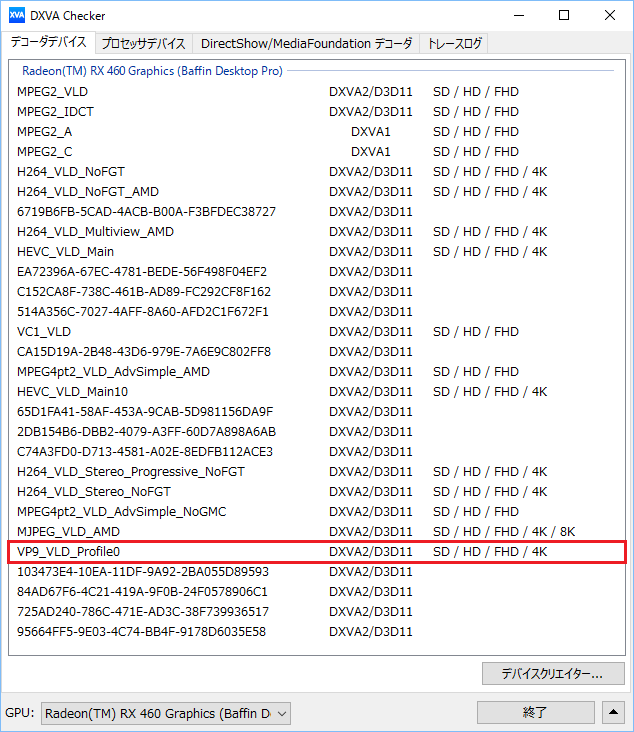Switch to the デコーダデバイス tab
Image resolution: width=634 pixels, height=732 pixels.
pyautogui.click(x=49, y=42)
